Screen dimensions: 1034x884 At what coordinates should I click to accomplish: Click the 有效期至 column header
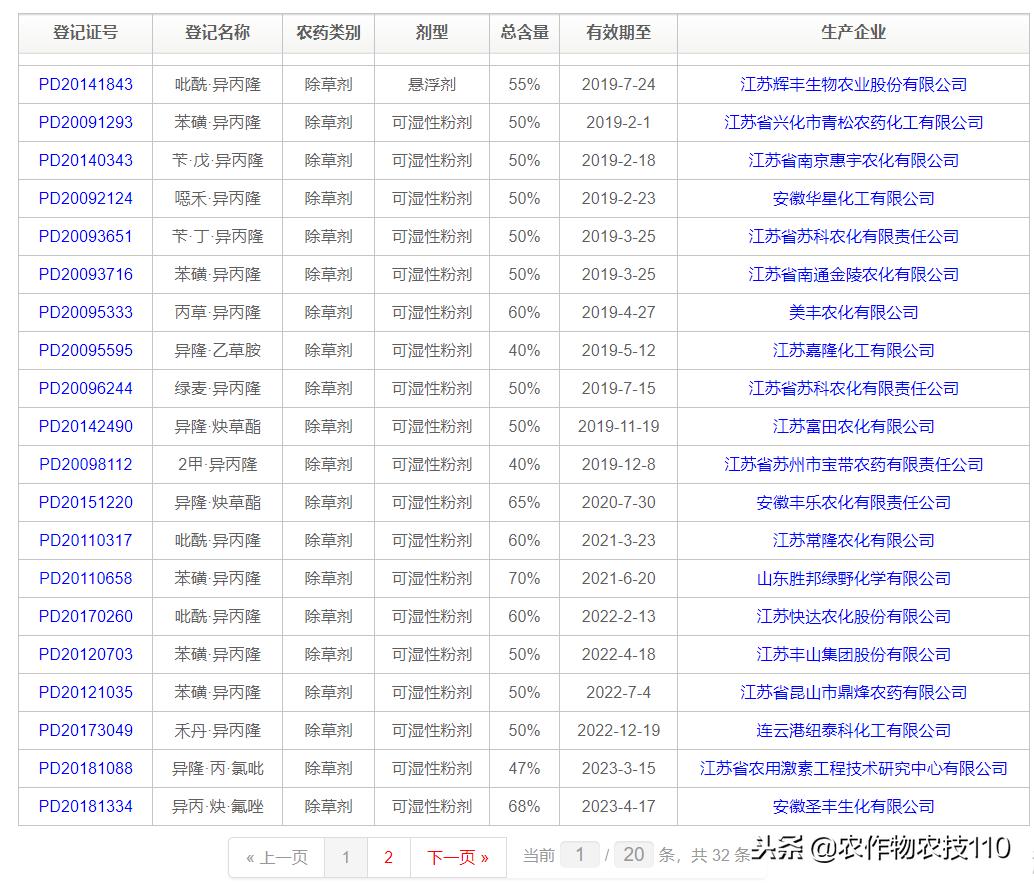click(x=618, y=32)
